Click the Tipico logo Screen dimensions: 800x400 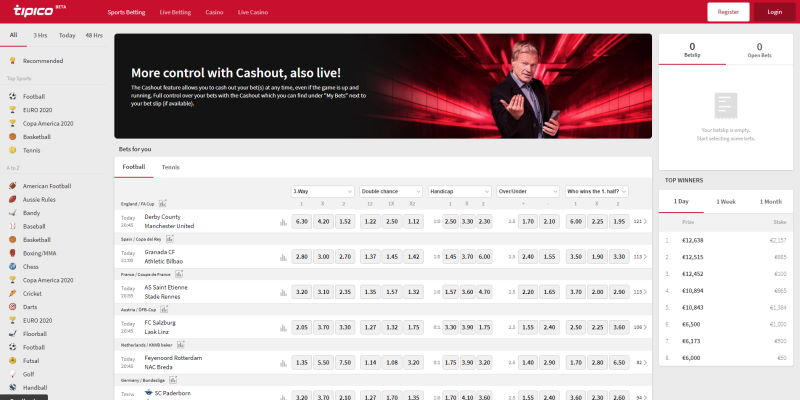tap(34, 12)
